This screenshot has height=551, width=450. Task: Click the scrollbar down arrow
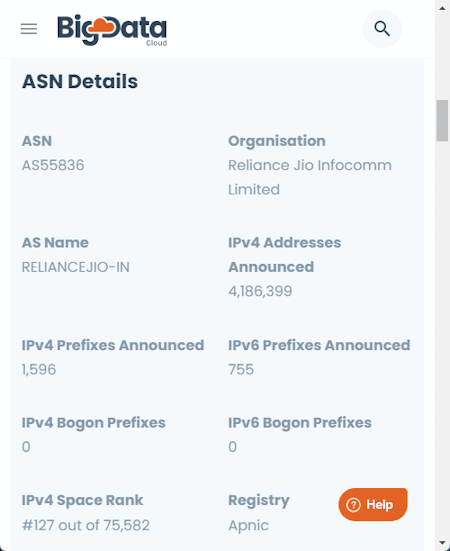pyautogui.click(x=442, y=543)
